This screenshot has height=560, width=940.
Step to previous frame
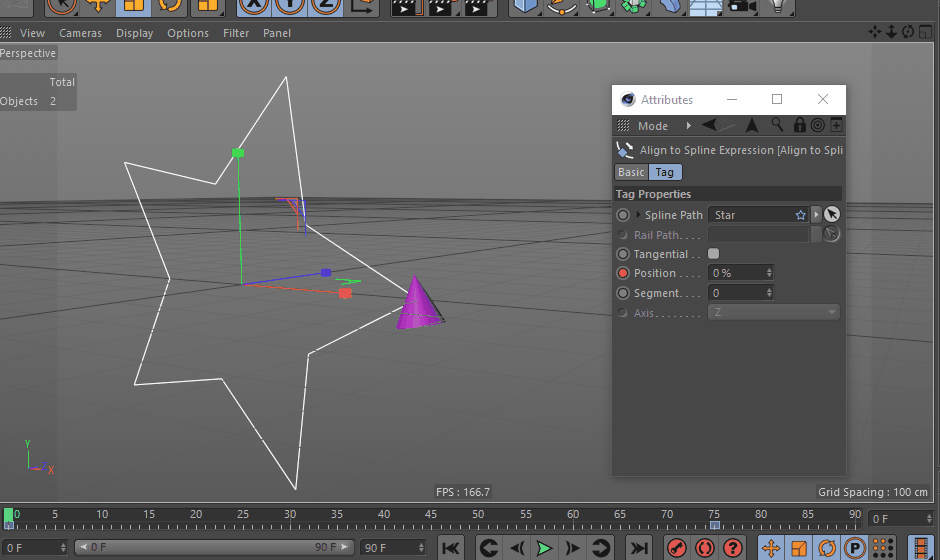517,547
